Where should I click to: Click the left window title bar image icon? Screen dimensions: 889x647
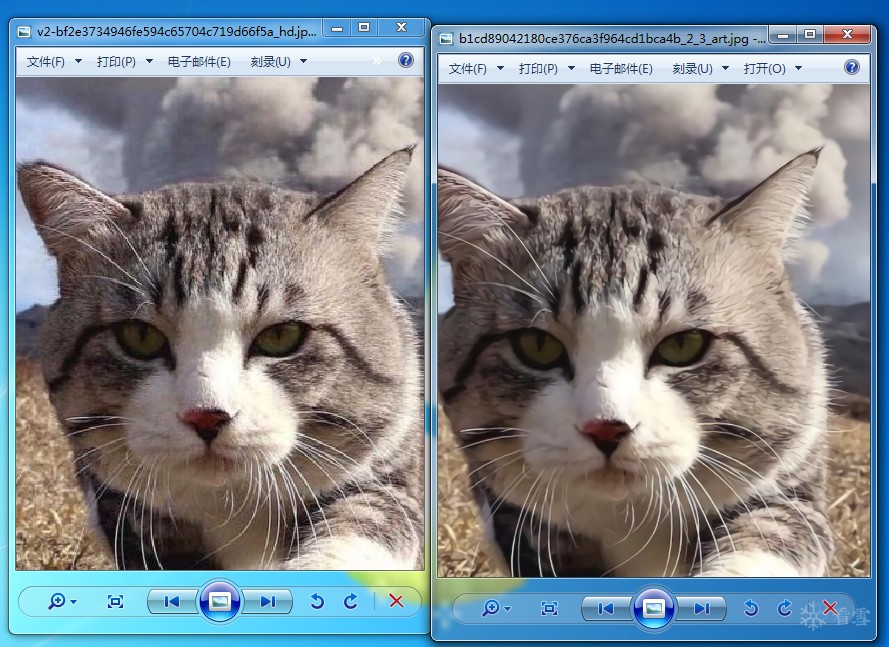click(x=24, y=32)
